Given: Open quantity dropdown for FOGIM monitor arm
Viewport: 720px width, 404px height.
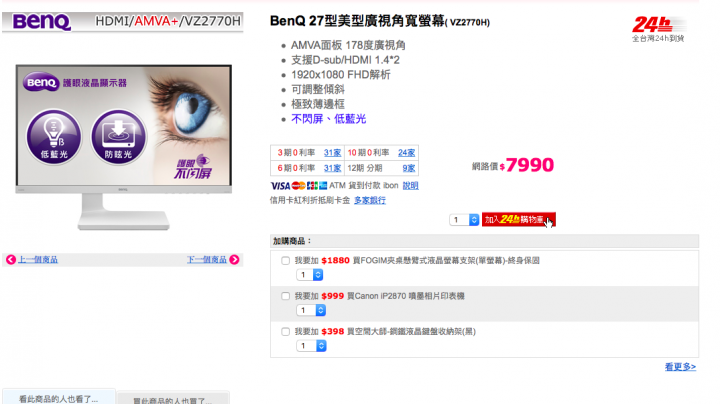Looking at the screenshot, I should coord(310,275).
